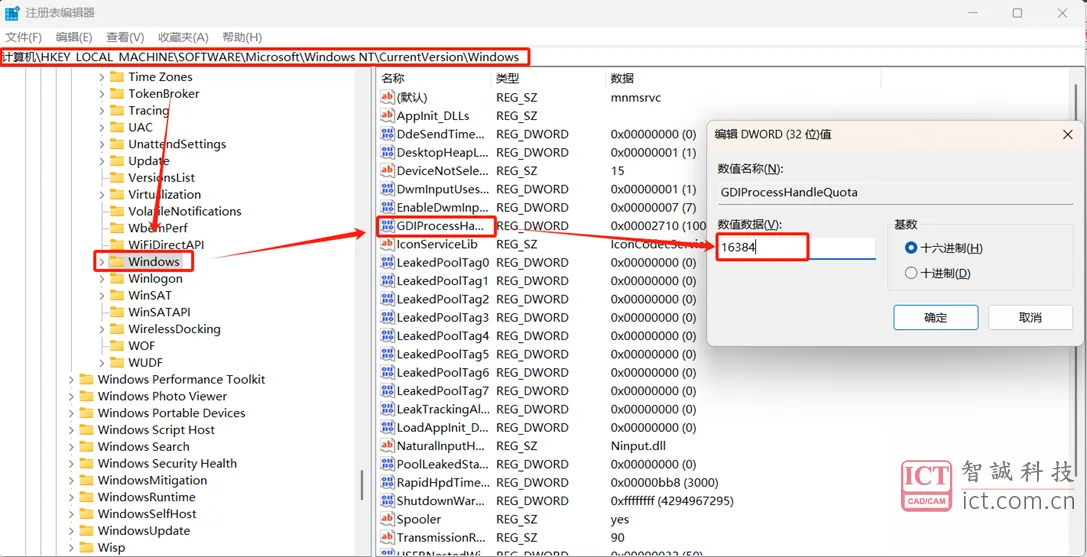Image resolution: width=1087 pixels, height=557 pixels.
Task: Click the IconServiceLib string icon
Action: 388,244
